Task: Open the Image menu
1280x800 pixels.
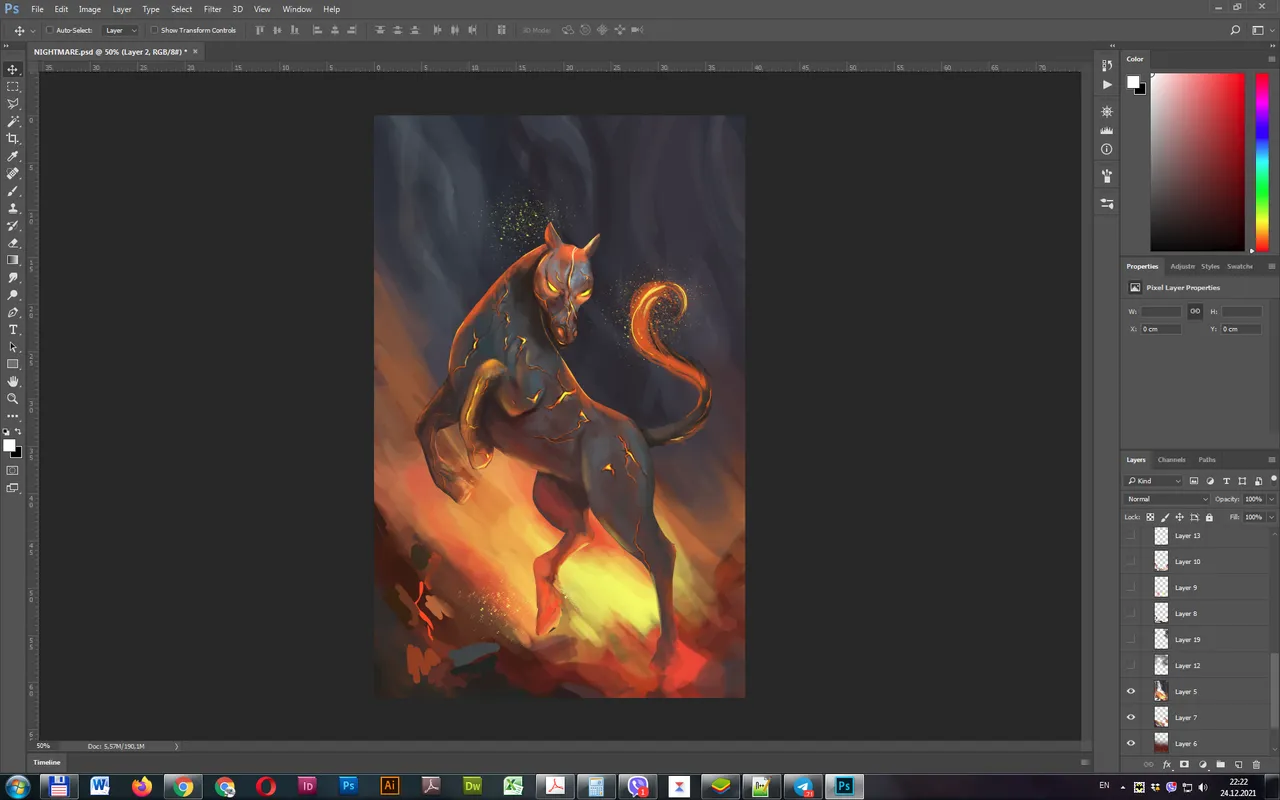Action: [90, 9]
